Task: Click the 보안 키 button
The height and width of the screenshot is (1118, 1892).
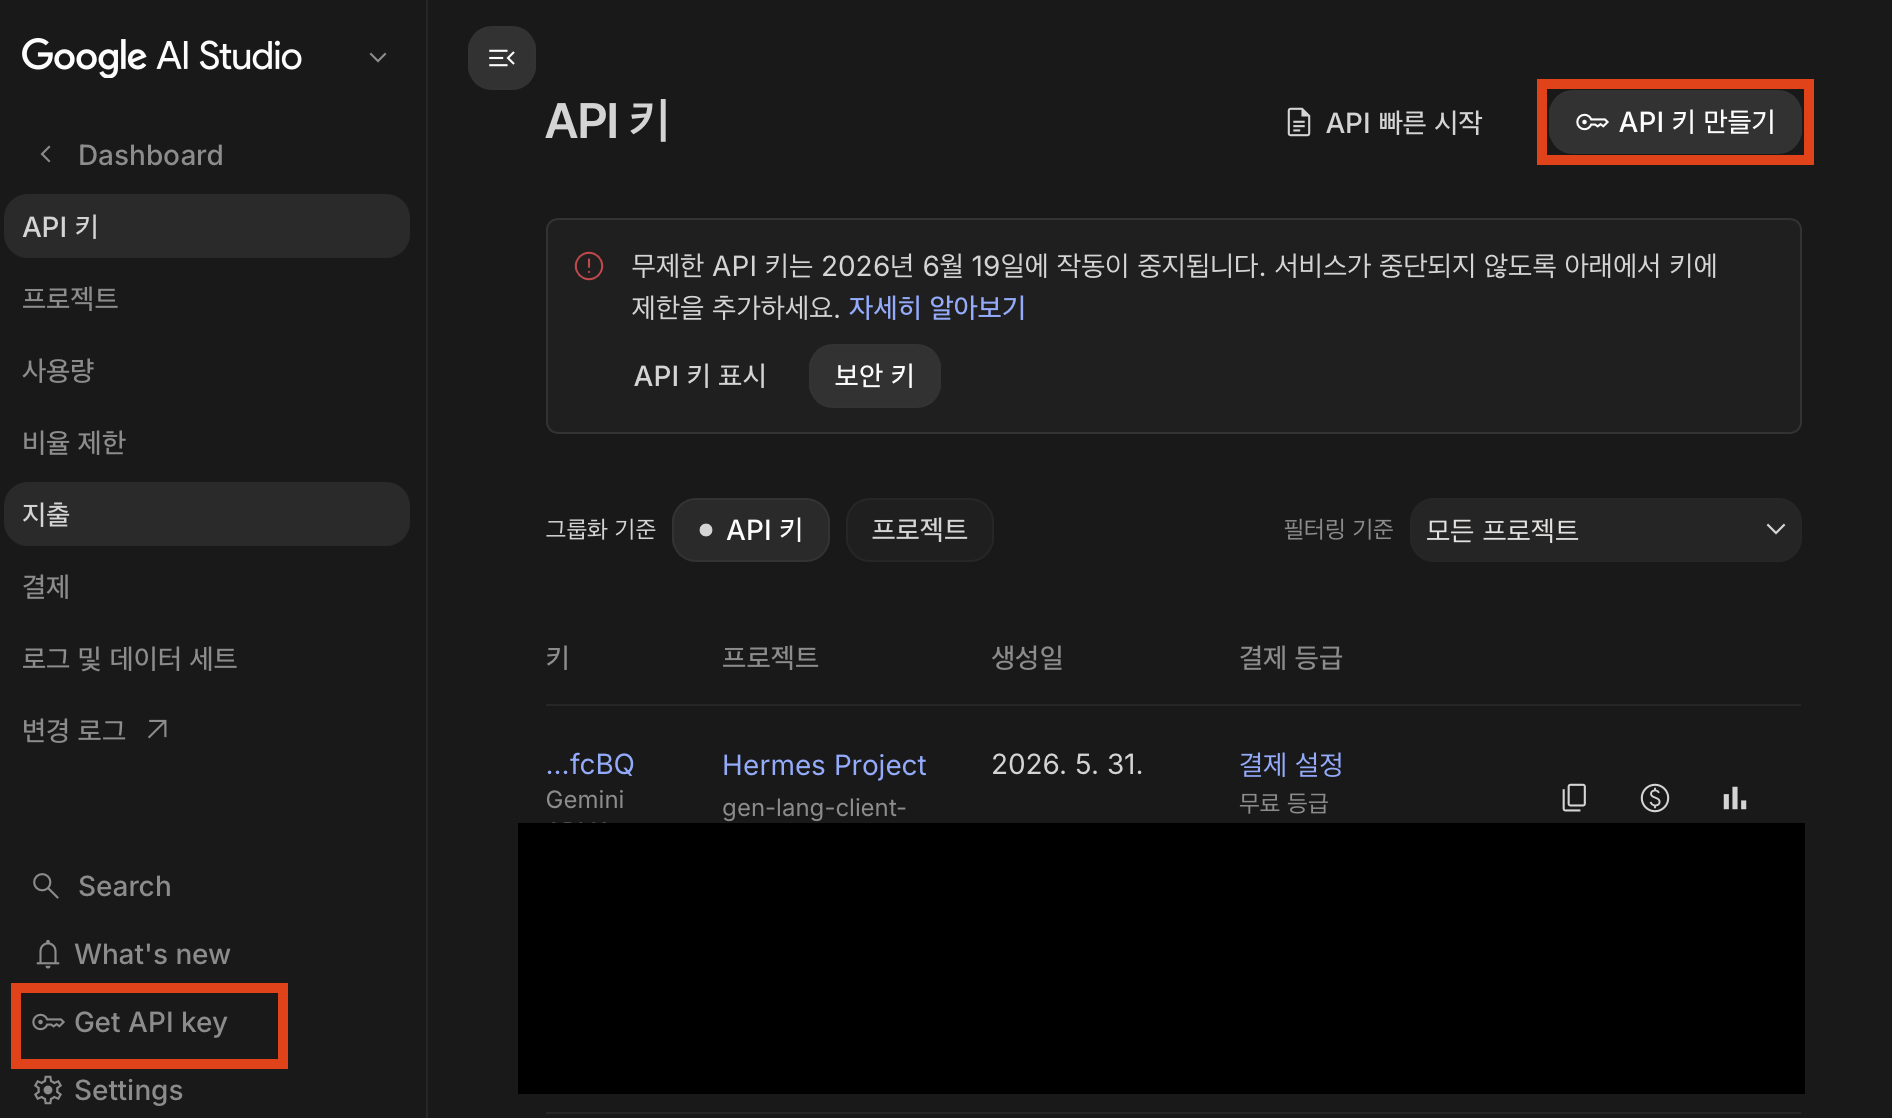Action: pos(874,376)
